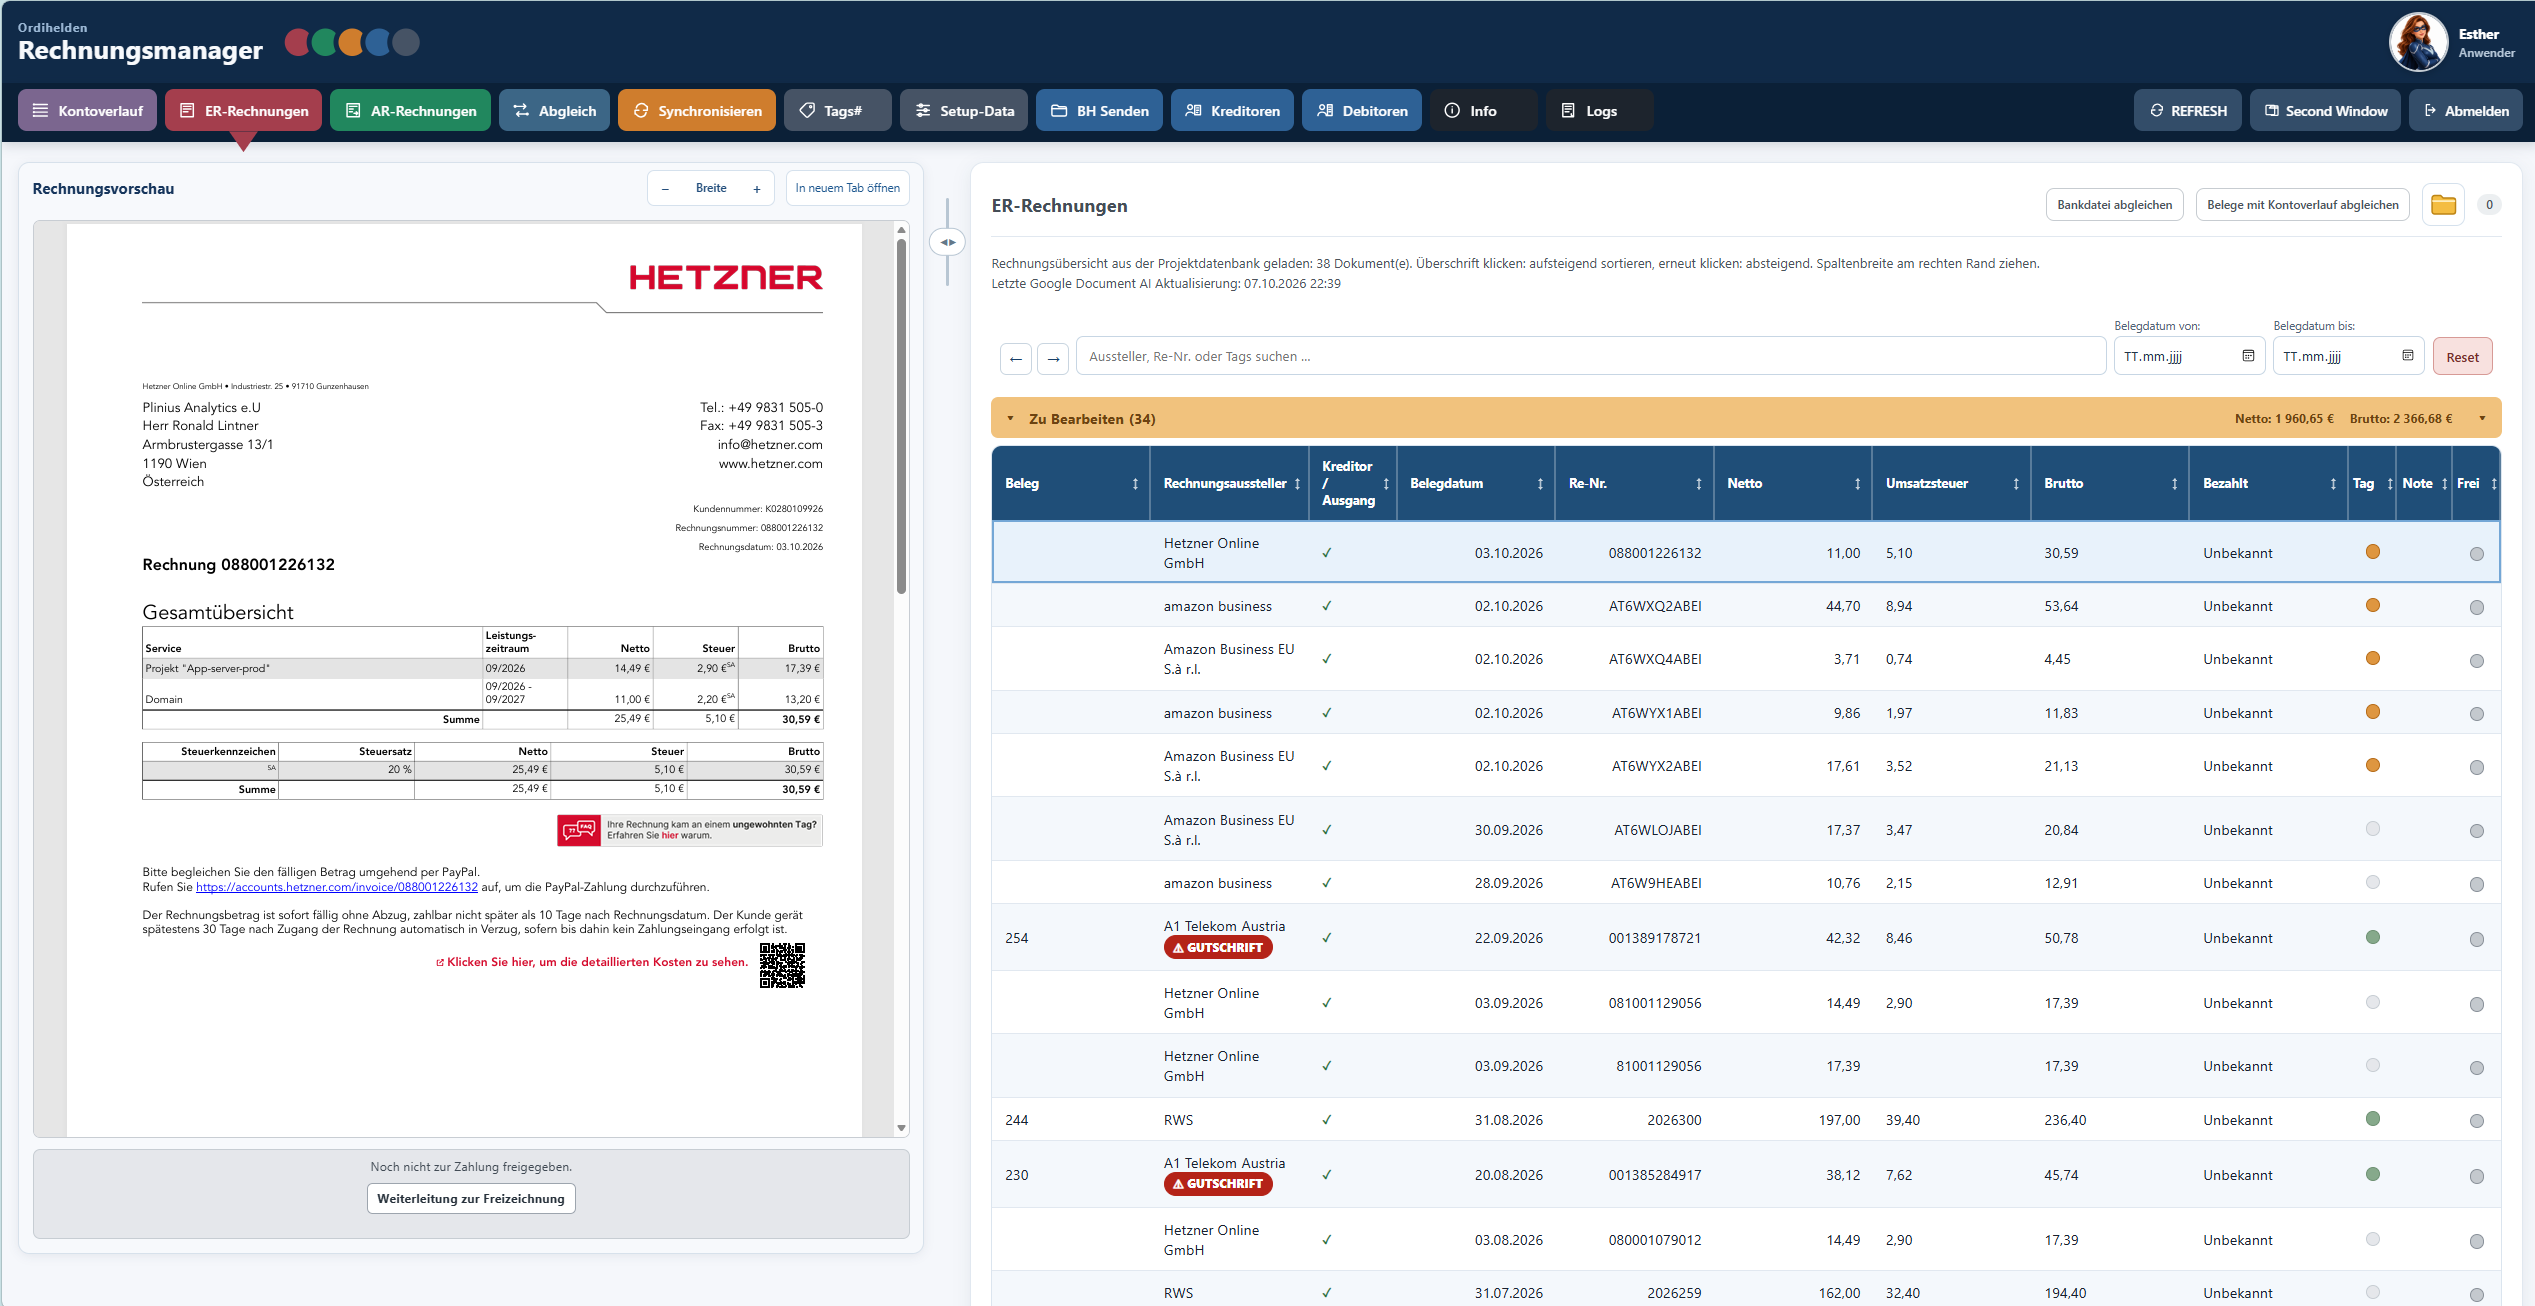The height and width of the screenshot is (1306, 2535).
Task: Click Belege mit Kontoverlauf abgleichen
Action: (x=2302, y=205)
